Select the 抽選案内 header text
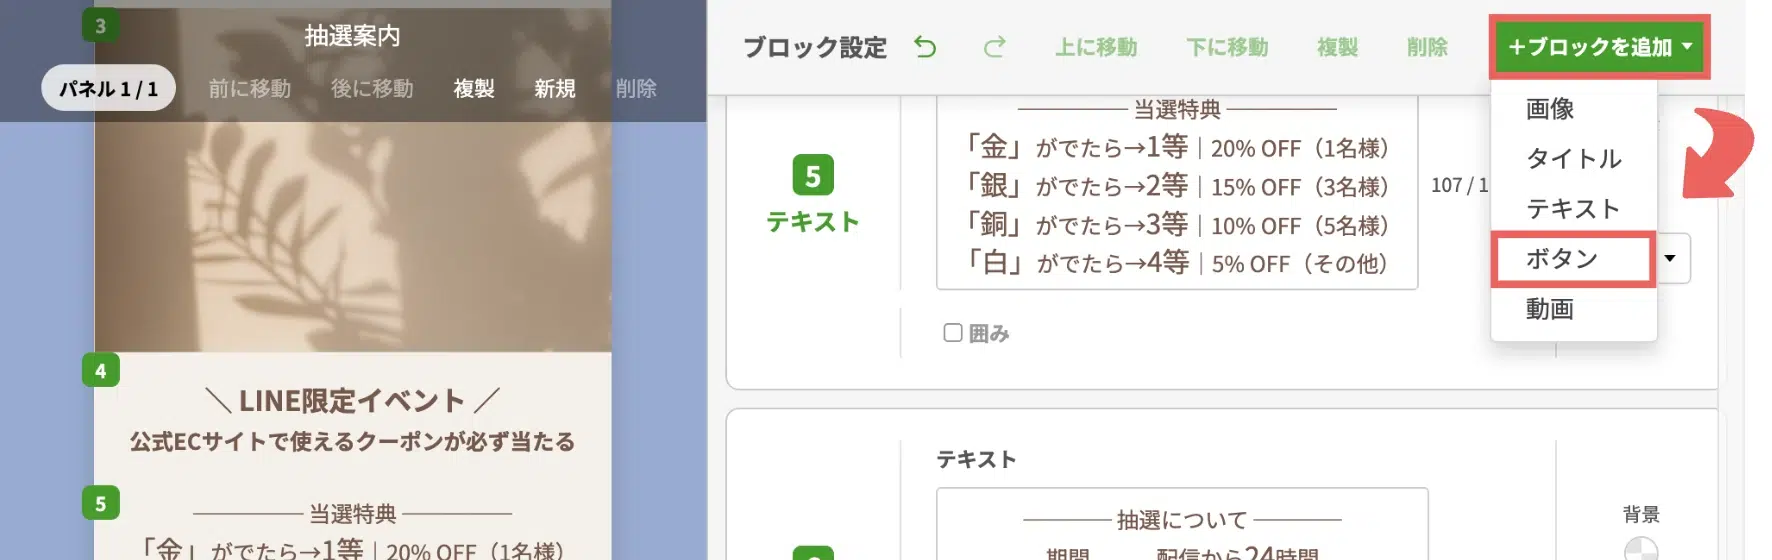 point(353,36)
